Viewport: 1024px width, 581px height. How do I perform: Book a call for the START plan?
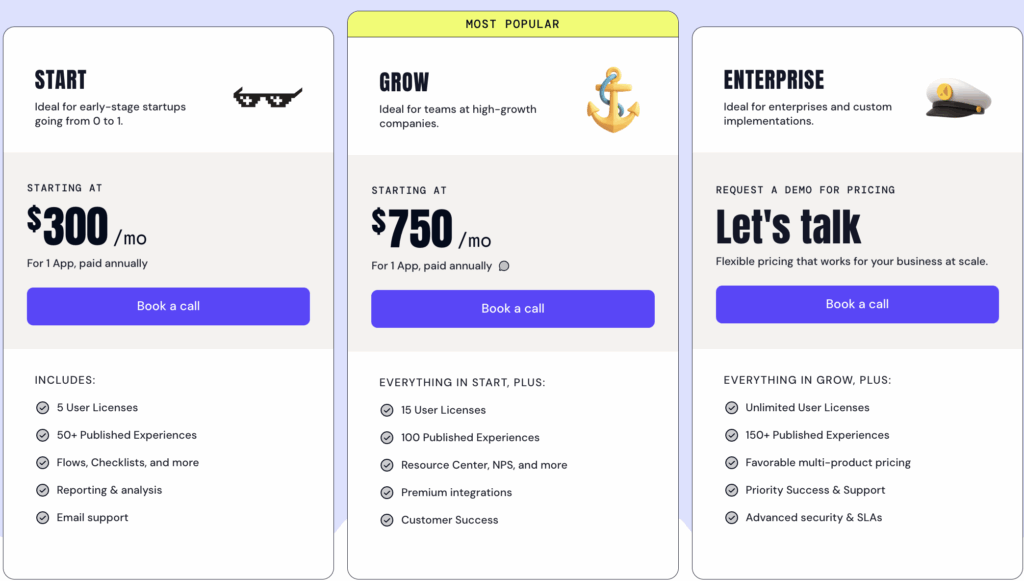click(168, 306)
